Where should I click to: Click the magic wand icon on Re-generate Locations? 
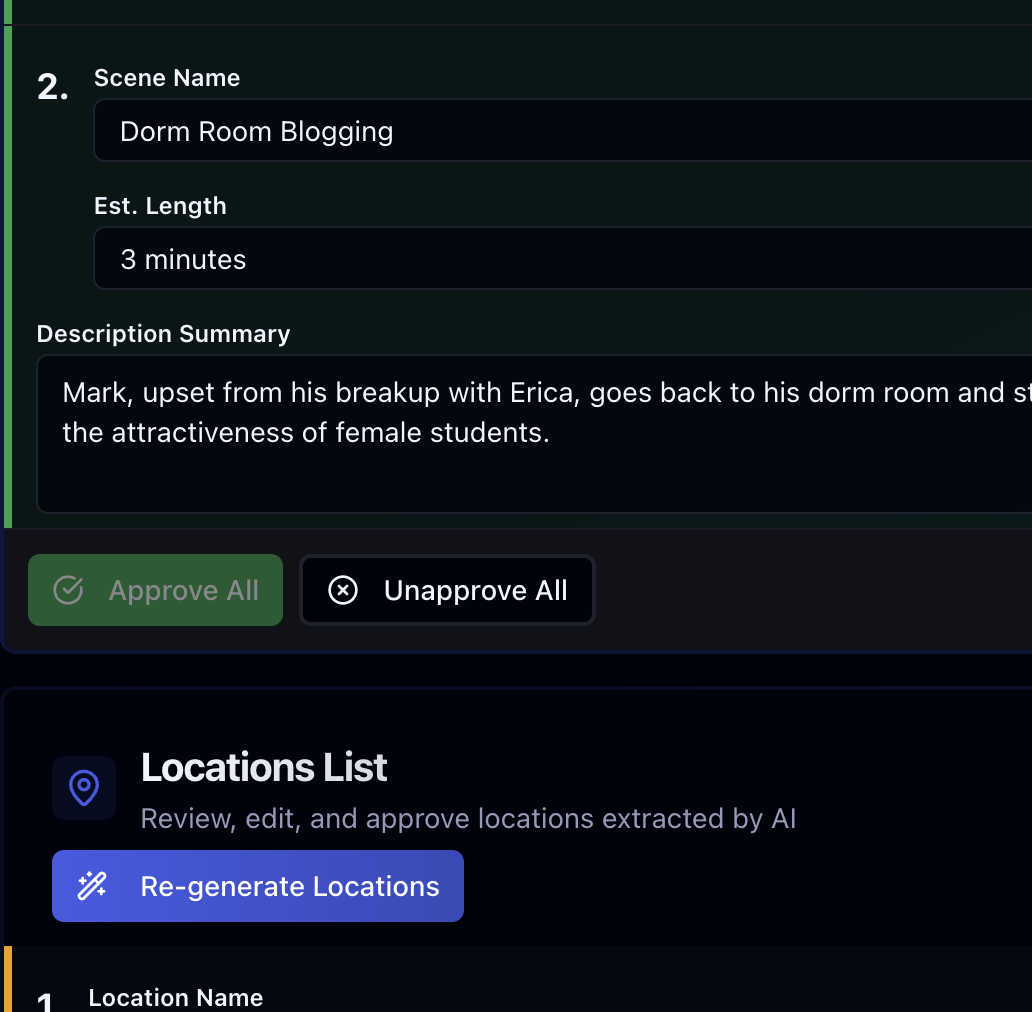[x=92, y=886]
